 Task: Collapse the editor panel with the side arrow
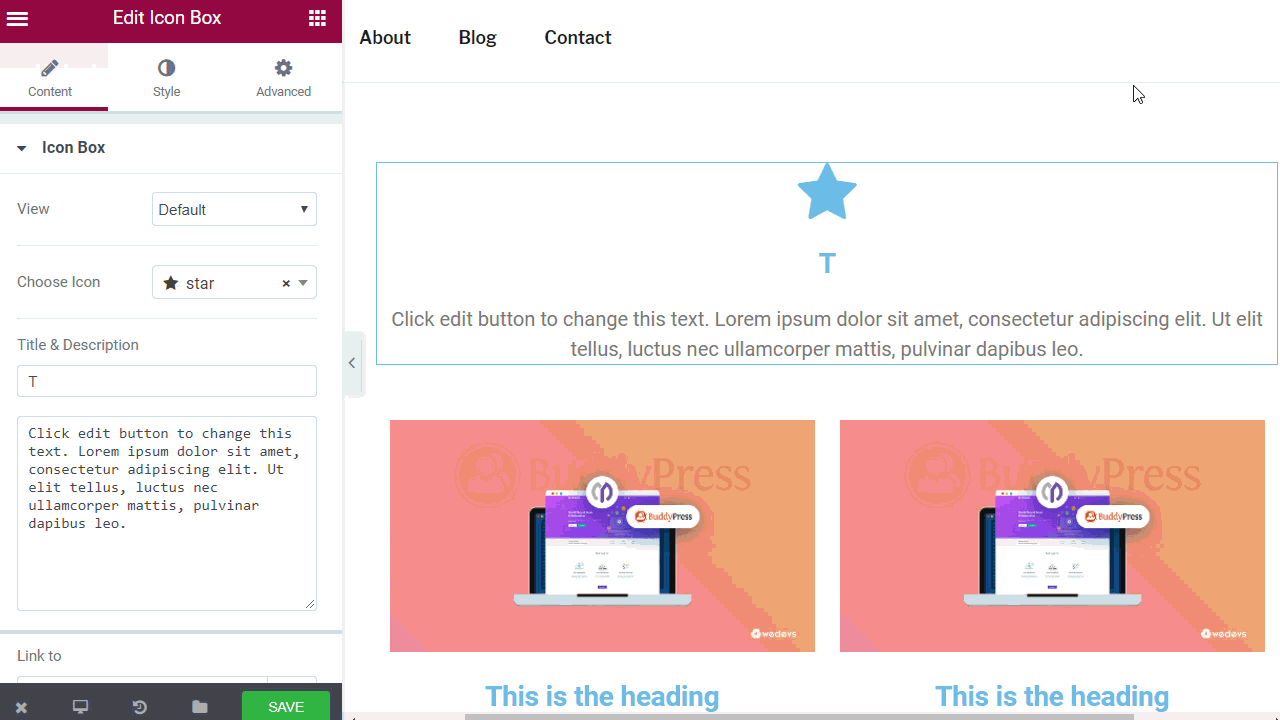tap(352, 363)
